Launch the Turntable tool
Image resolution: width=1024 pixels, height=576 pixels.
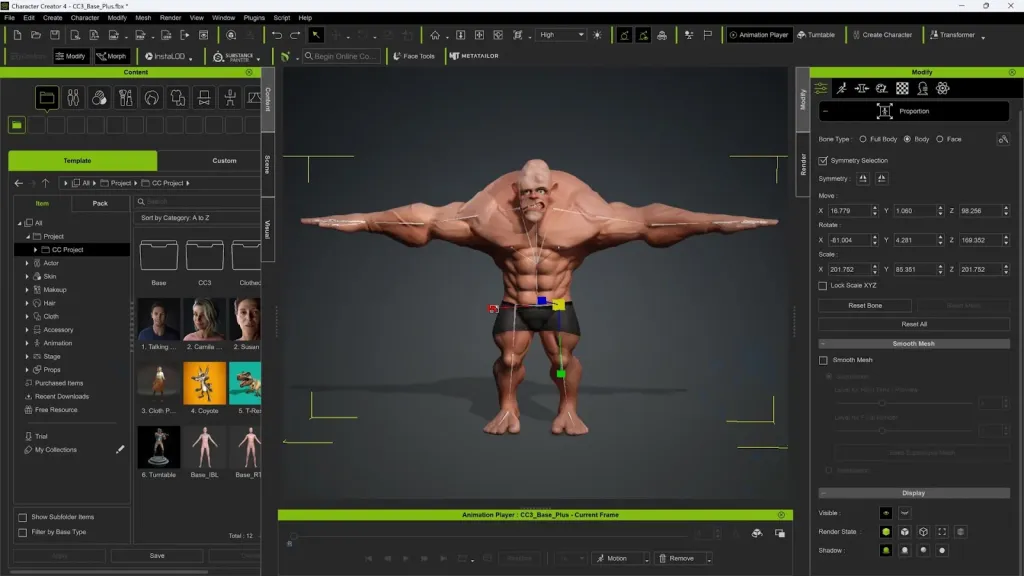click(x=815, y=35)
